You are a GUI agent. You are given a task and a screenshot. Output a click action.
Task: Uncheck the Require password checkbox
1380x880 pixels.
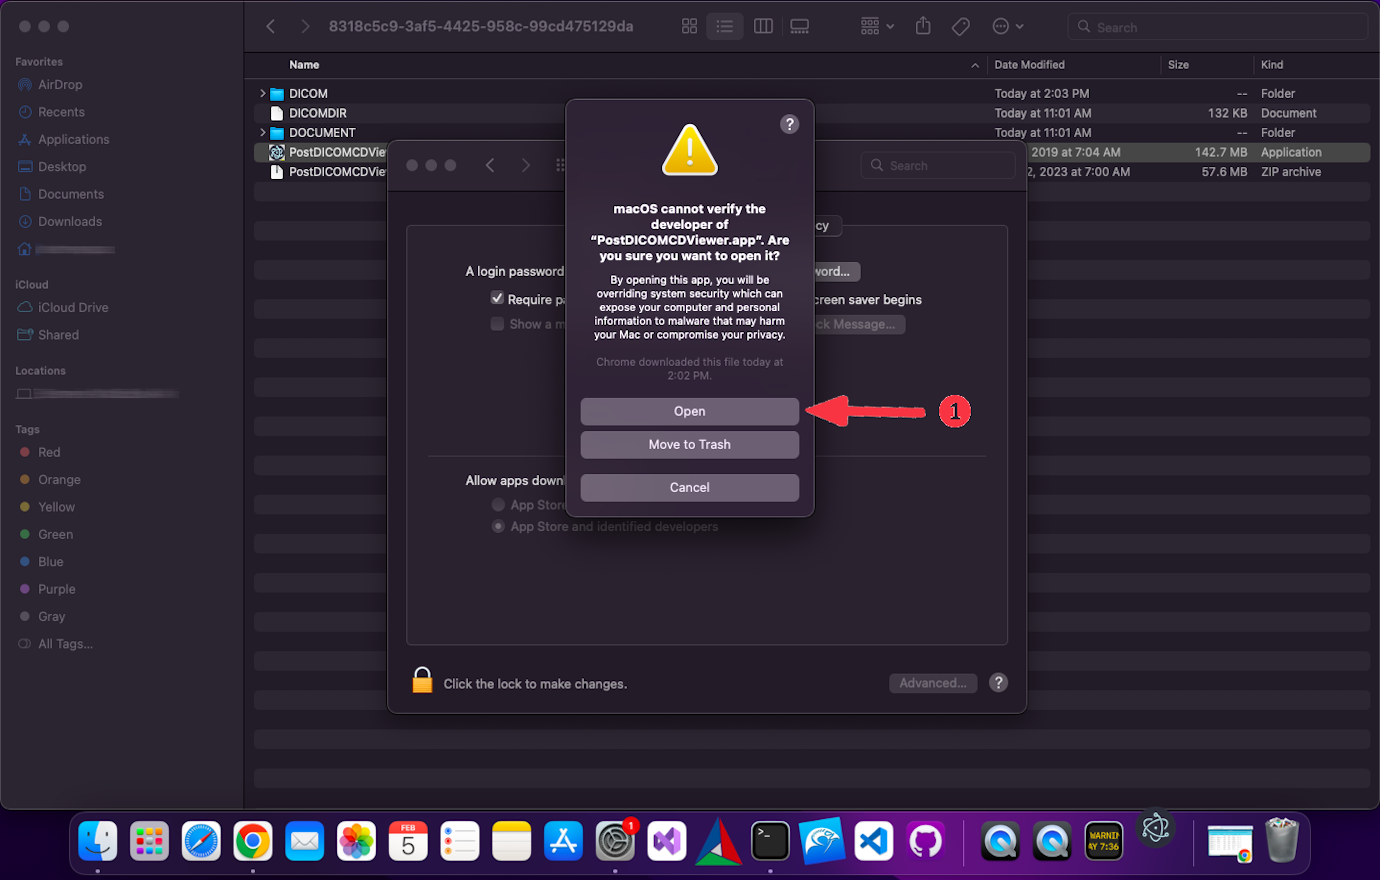[x=497, y=298]
